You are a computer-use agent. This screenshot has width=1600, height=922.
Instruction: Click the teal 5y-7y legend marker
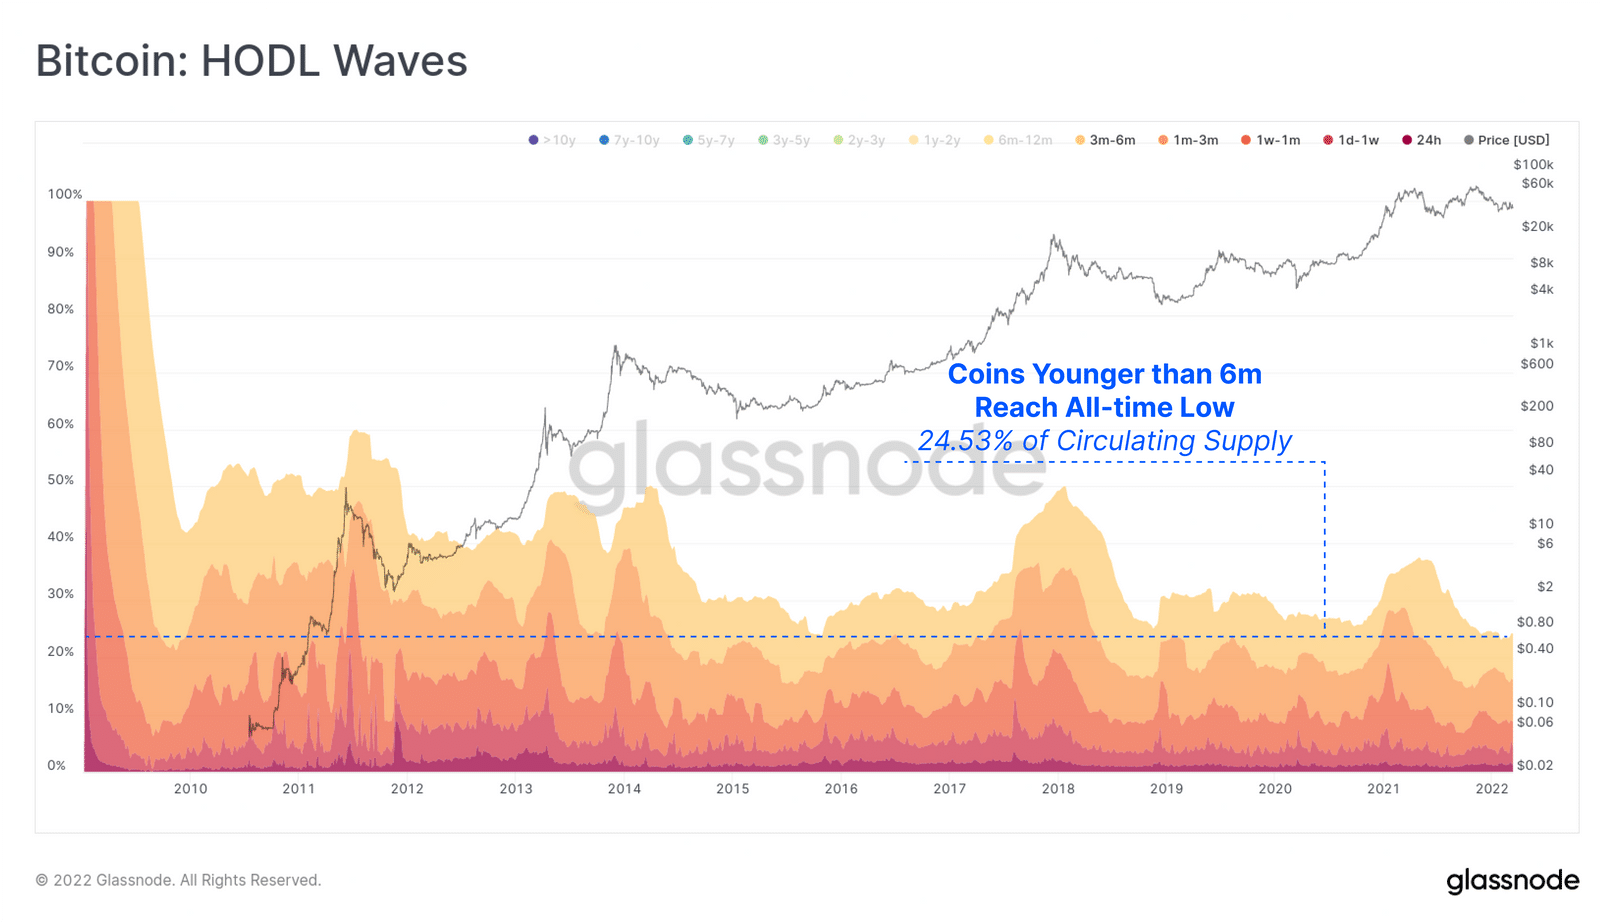pyautogui.click(x=688, y=140)
